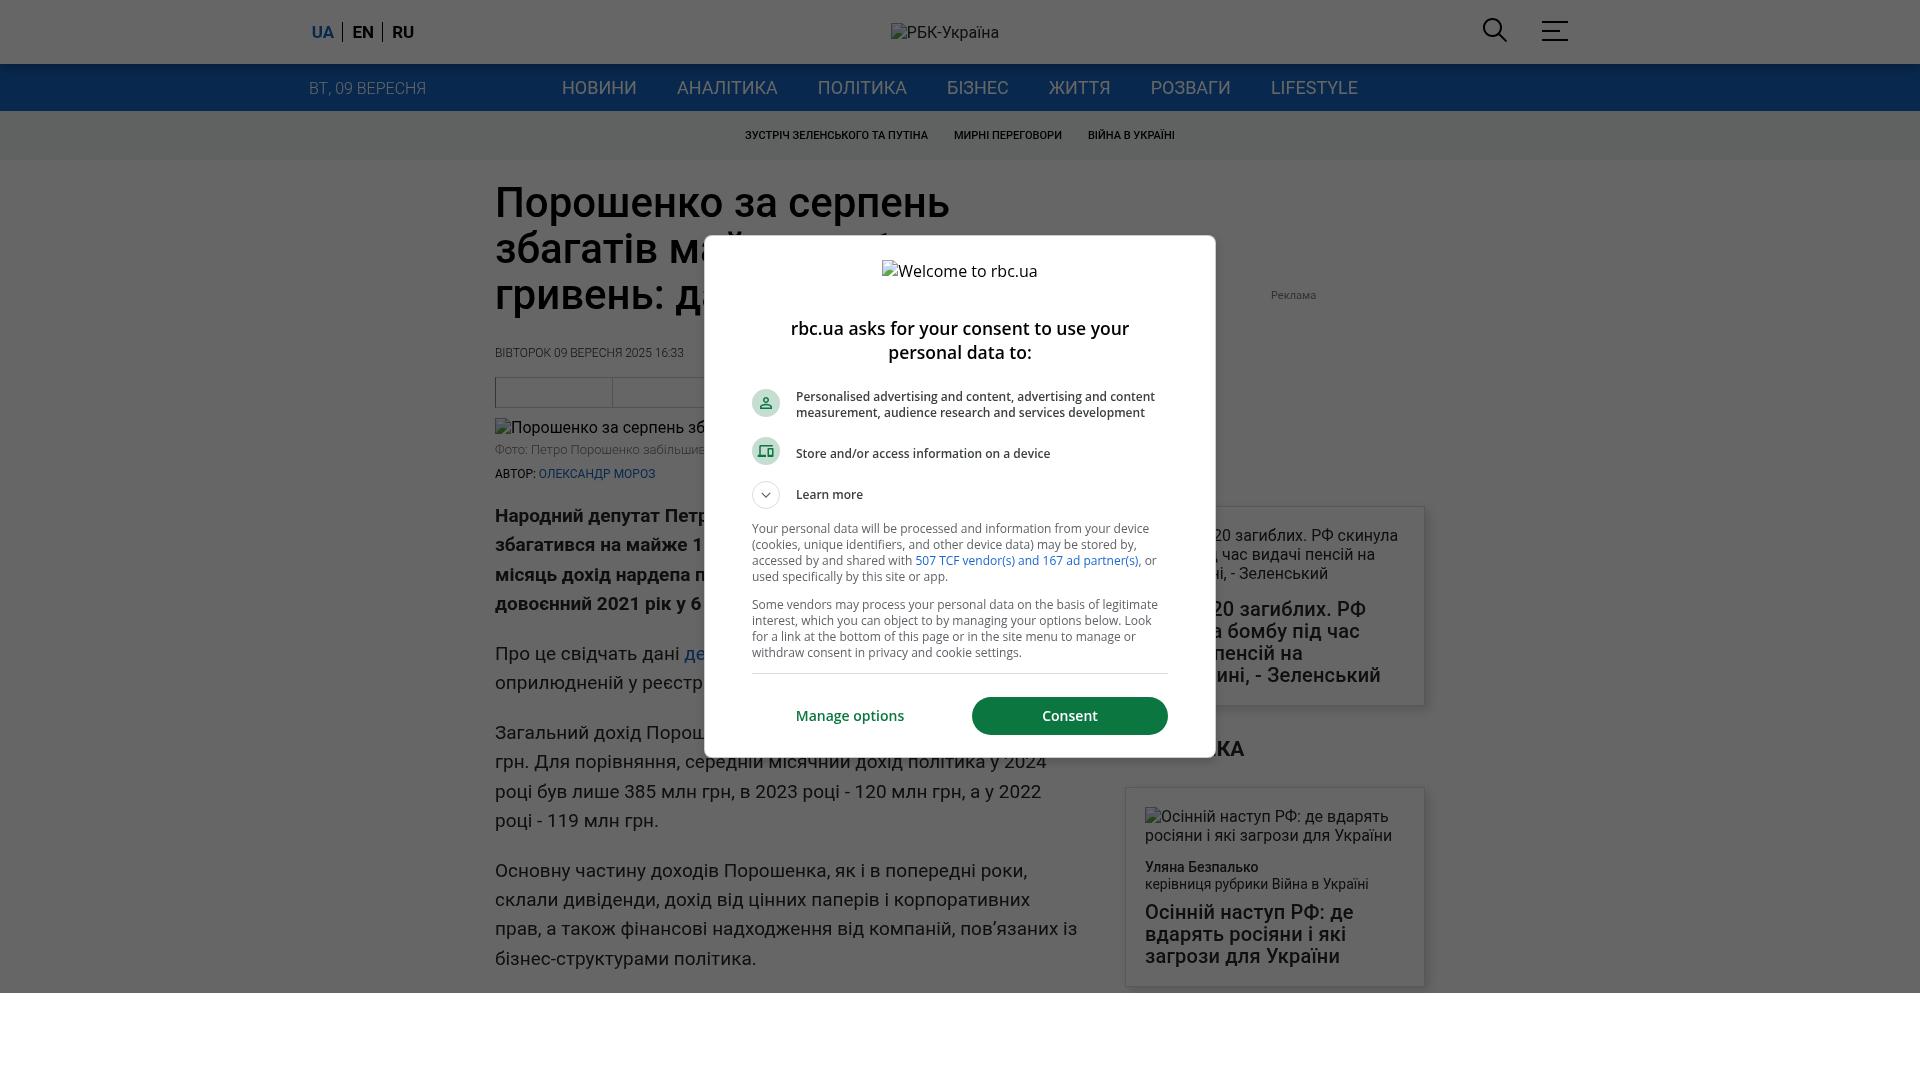Open the hamburger menu icon

[x=1554, y=30]
